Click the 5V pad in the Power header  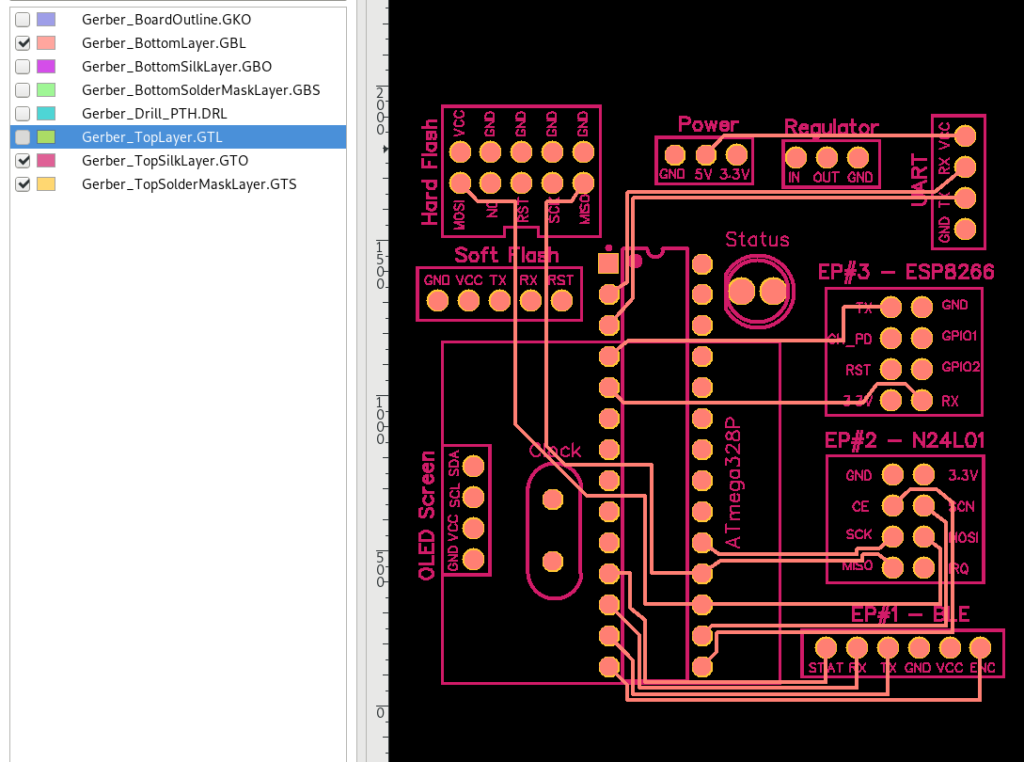705,155
